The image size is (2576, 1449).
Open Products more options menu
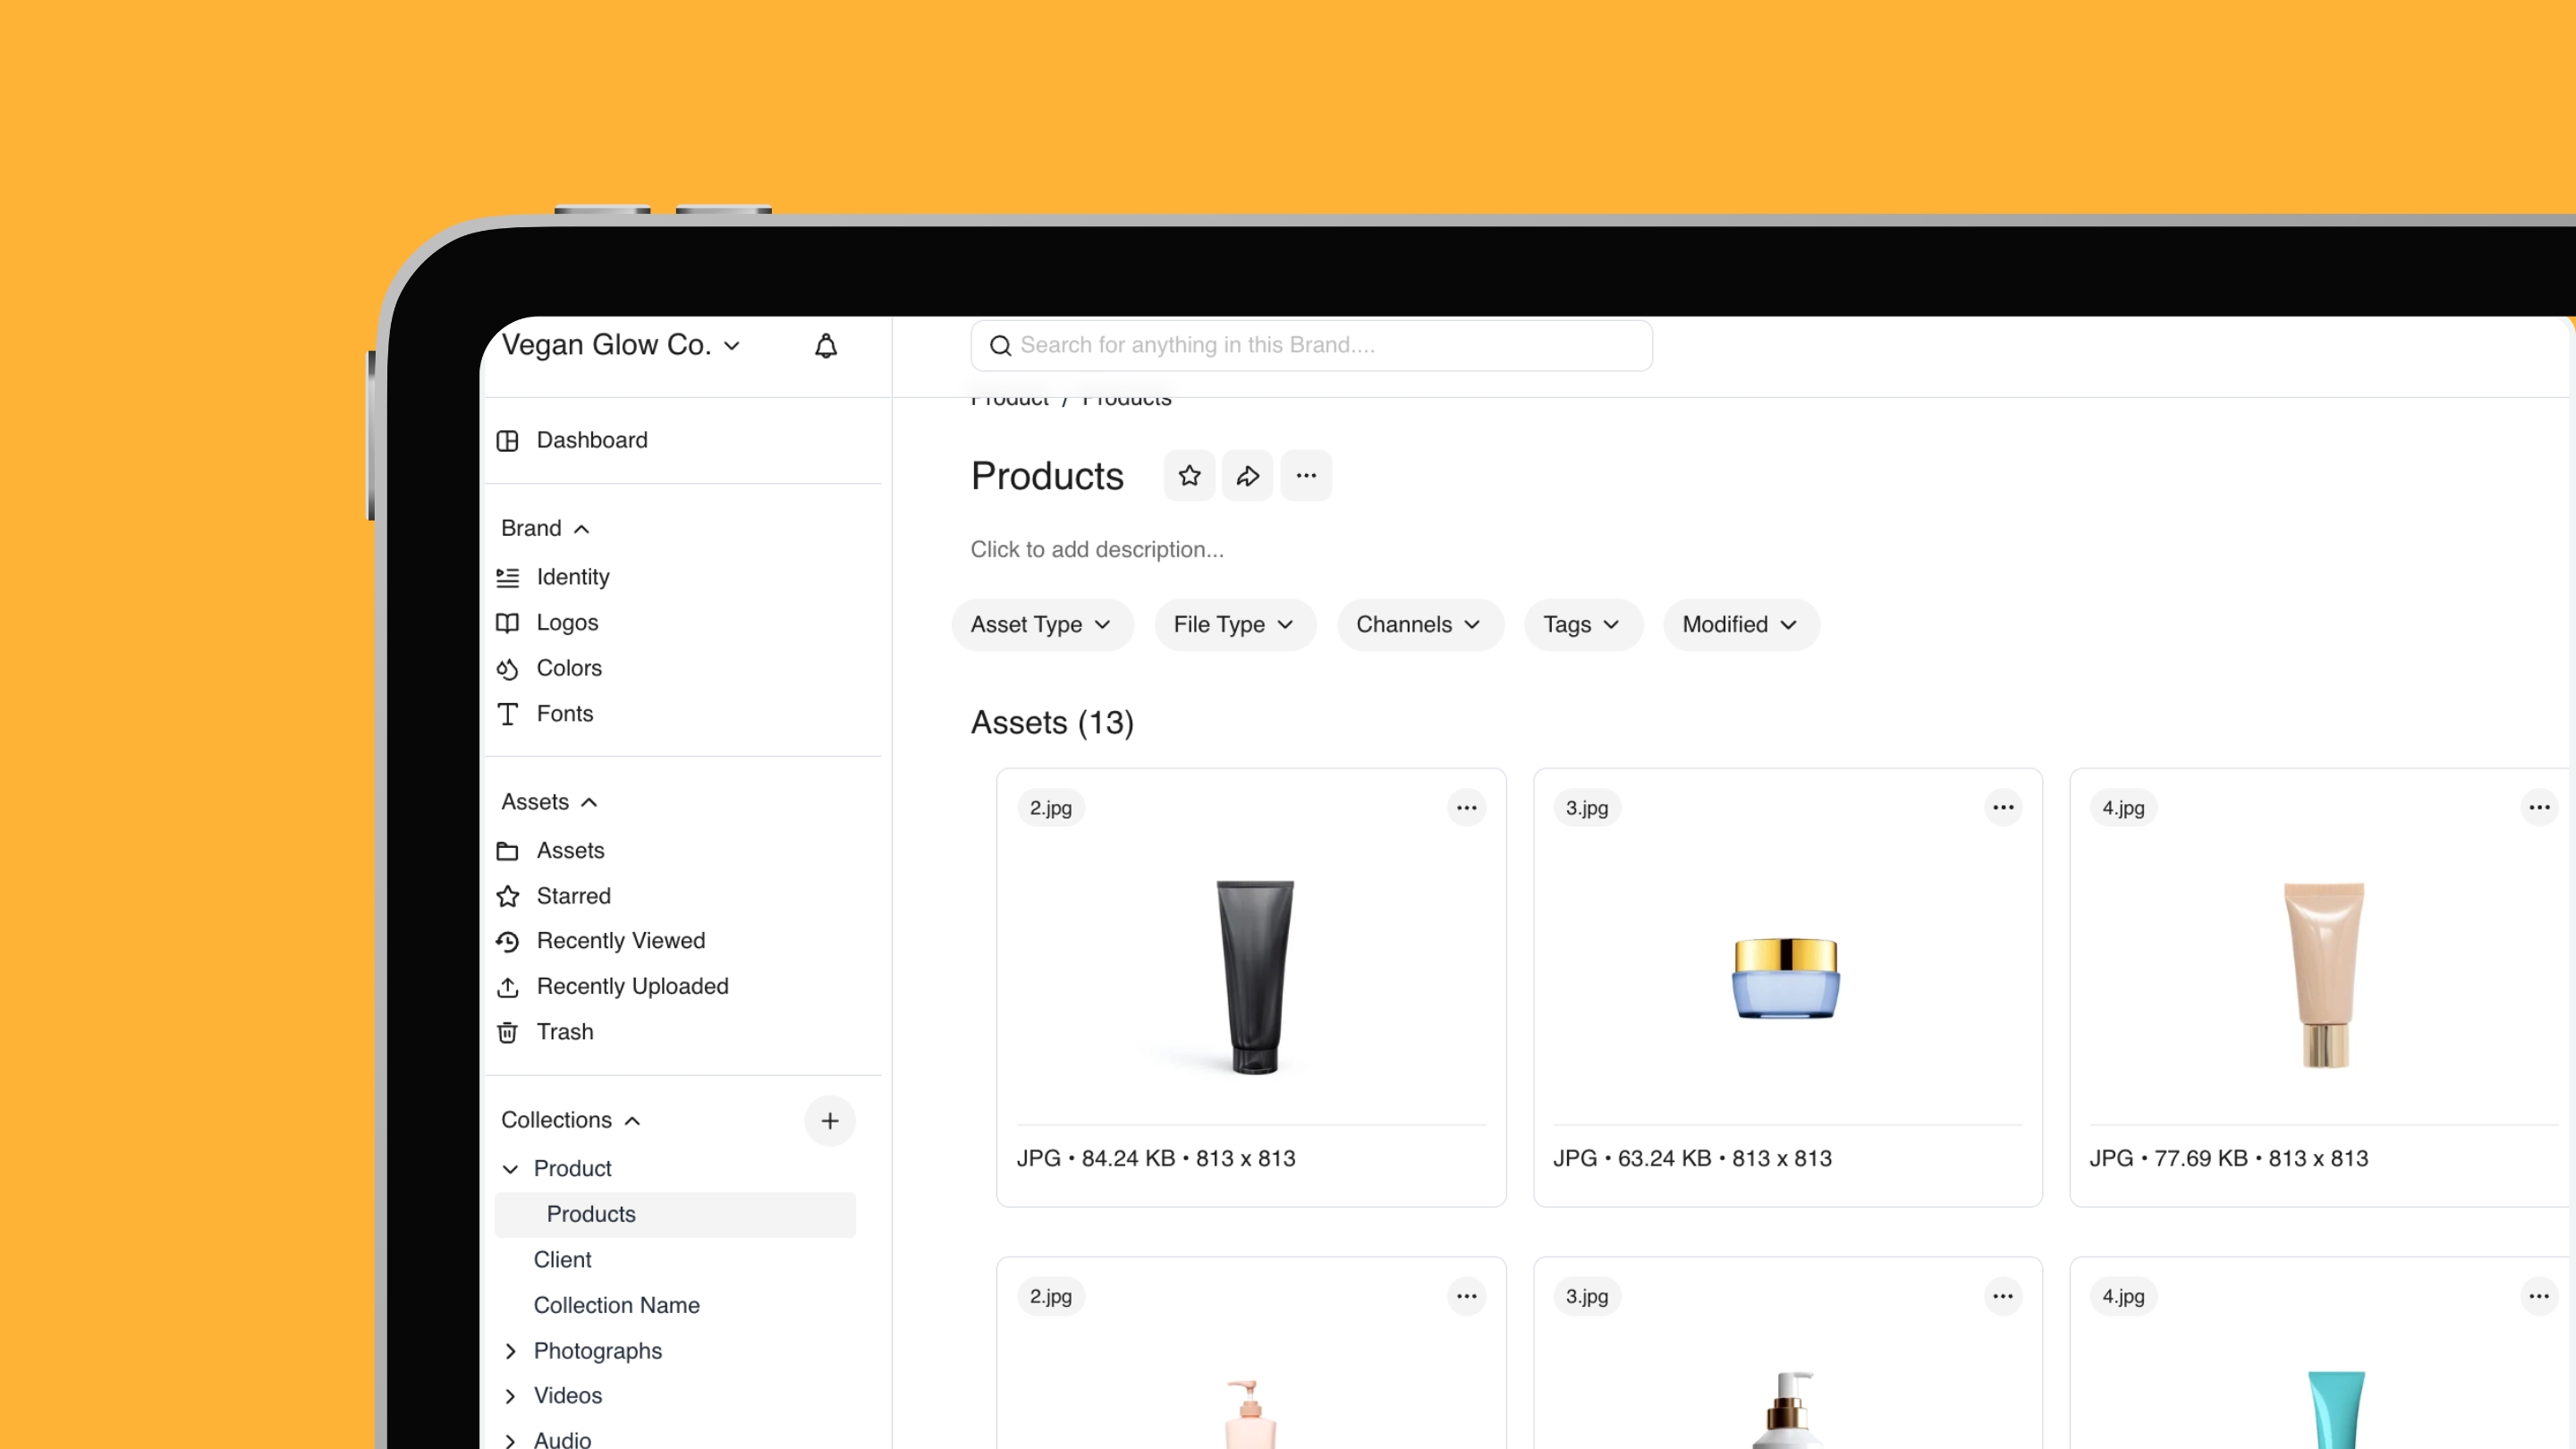click(x=1306, y=476)
